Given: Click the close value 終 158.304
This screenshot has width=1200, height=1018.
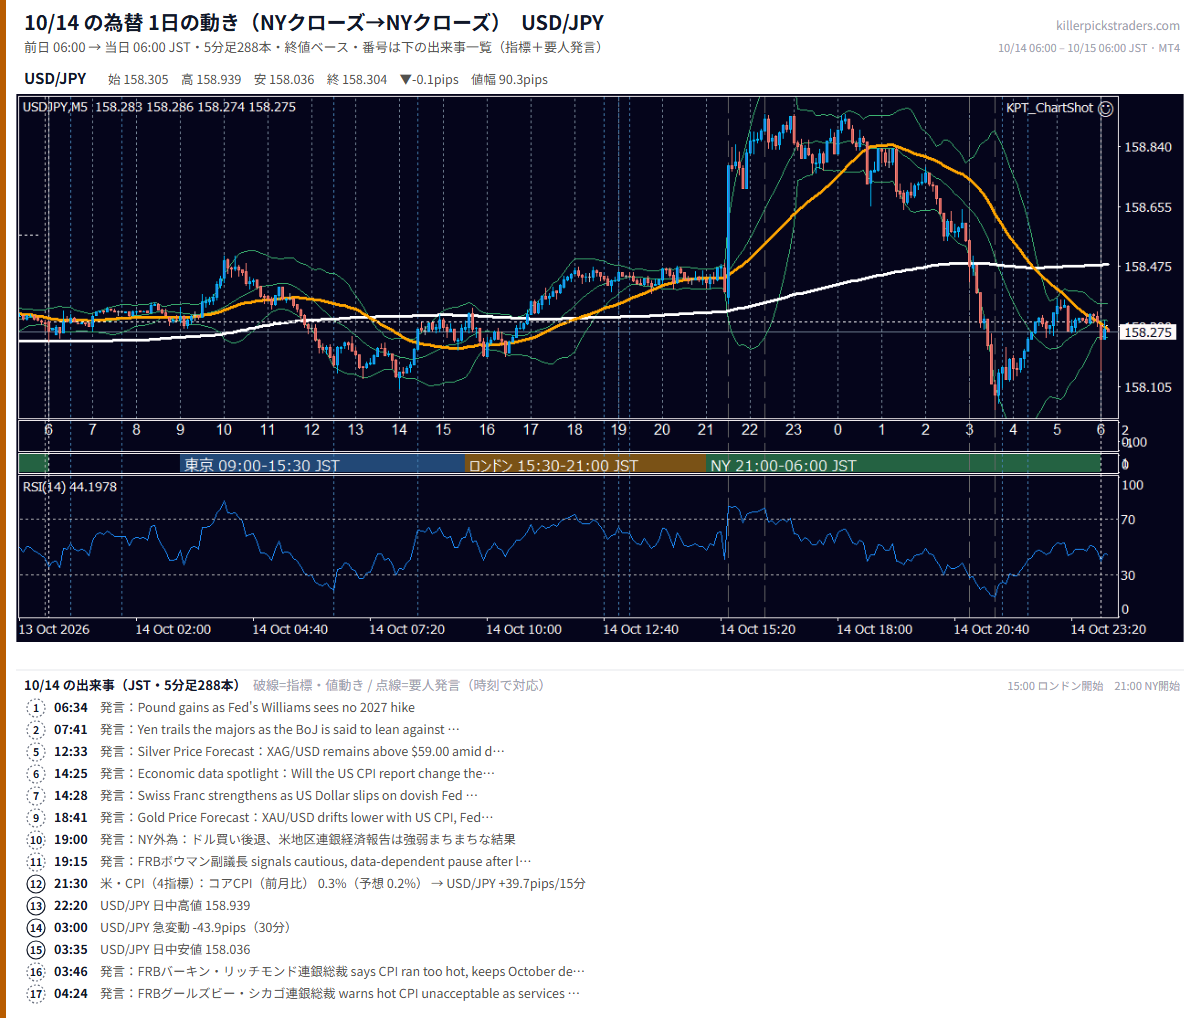Looking at the screenshot, I should [x=357, y=80].
